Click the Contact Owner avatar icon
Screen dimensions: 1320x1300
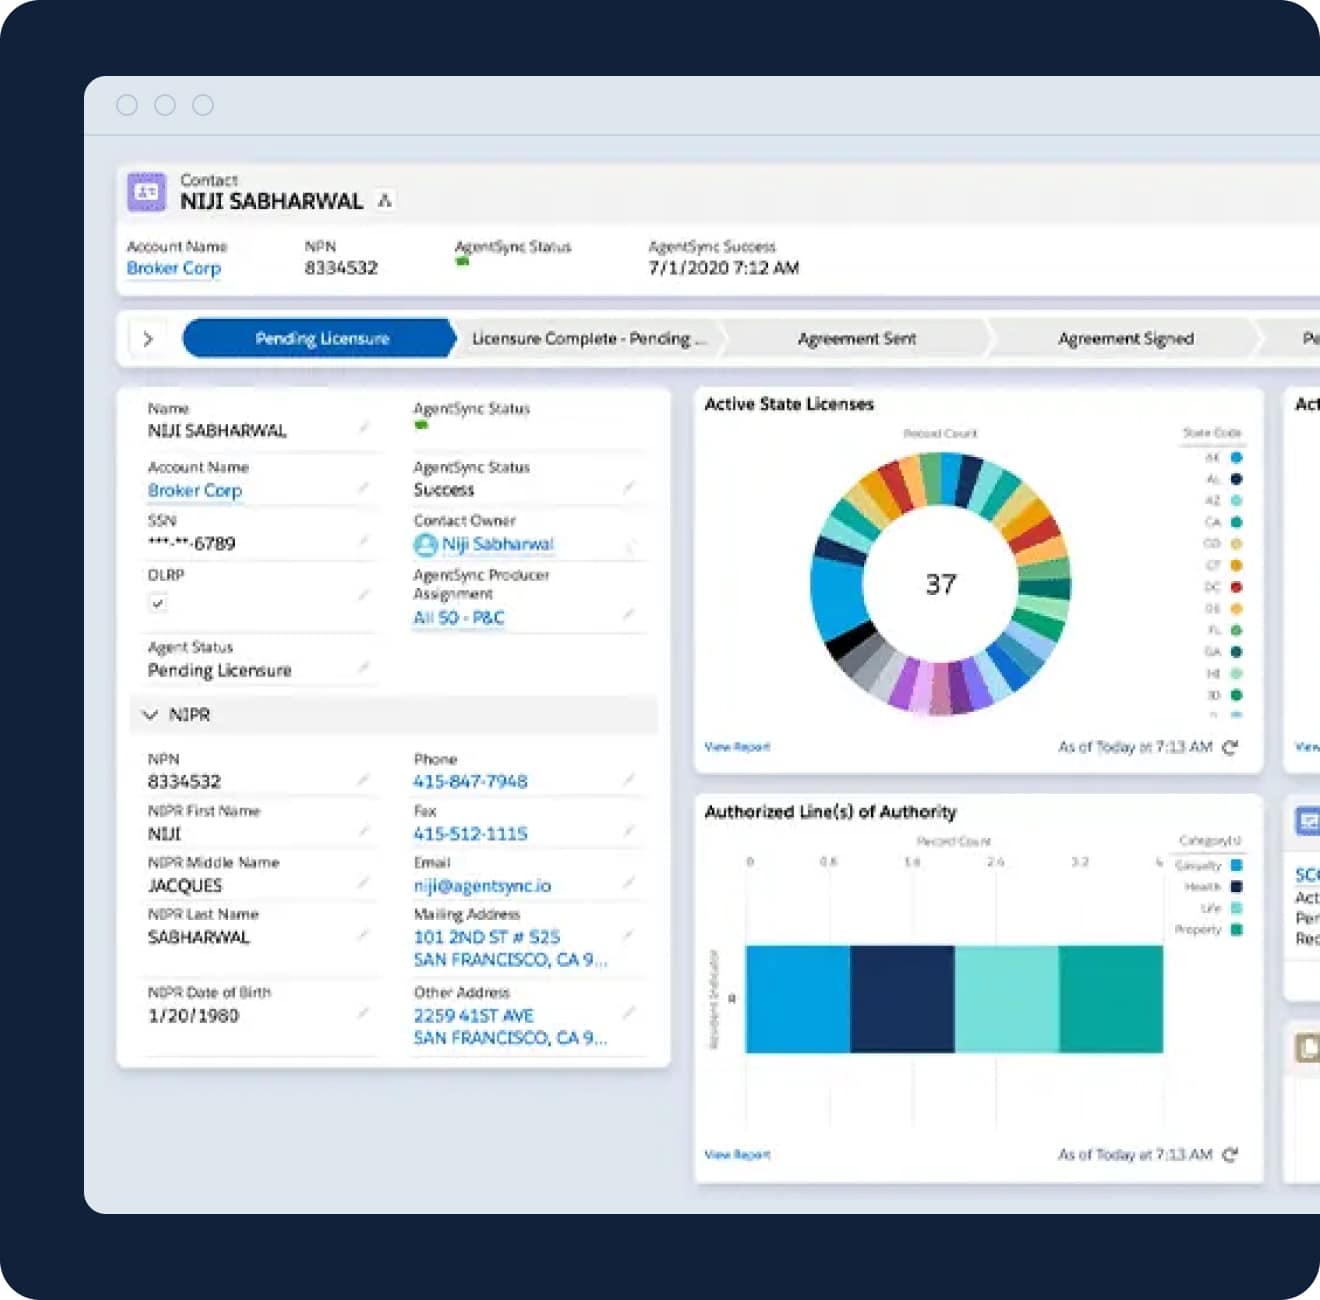[x=426, y=544]
